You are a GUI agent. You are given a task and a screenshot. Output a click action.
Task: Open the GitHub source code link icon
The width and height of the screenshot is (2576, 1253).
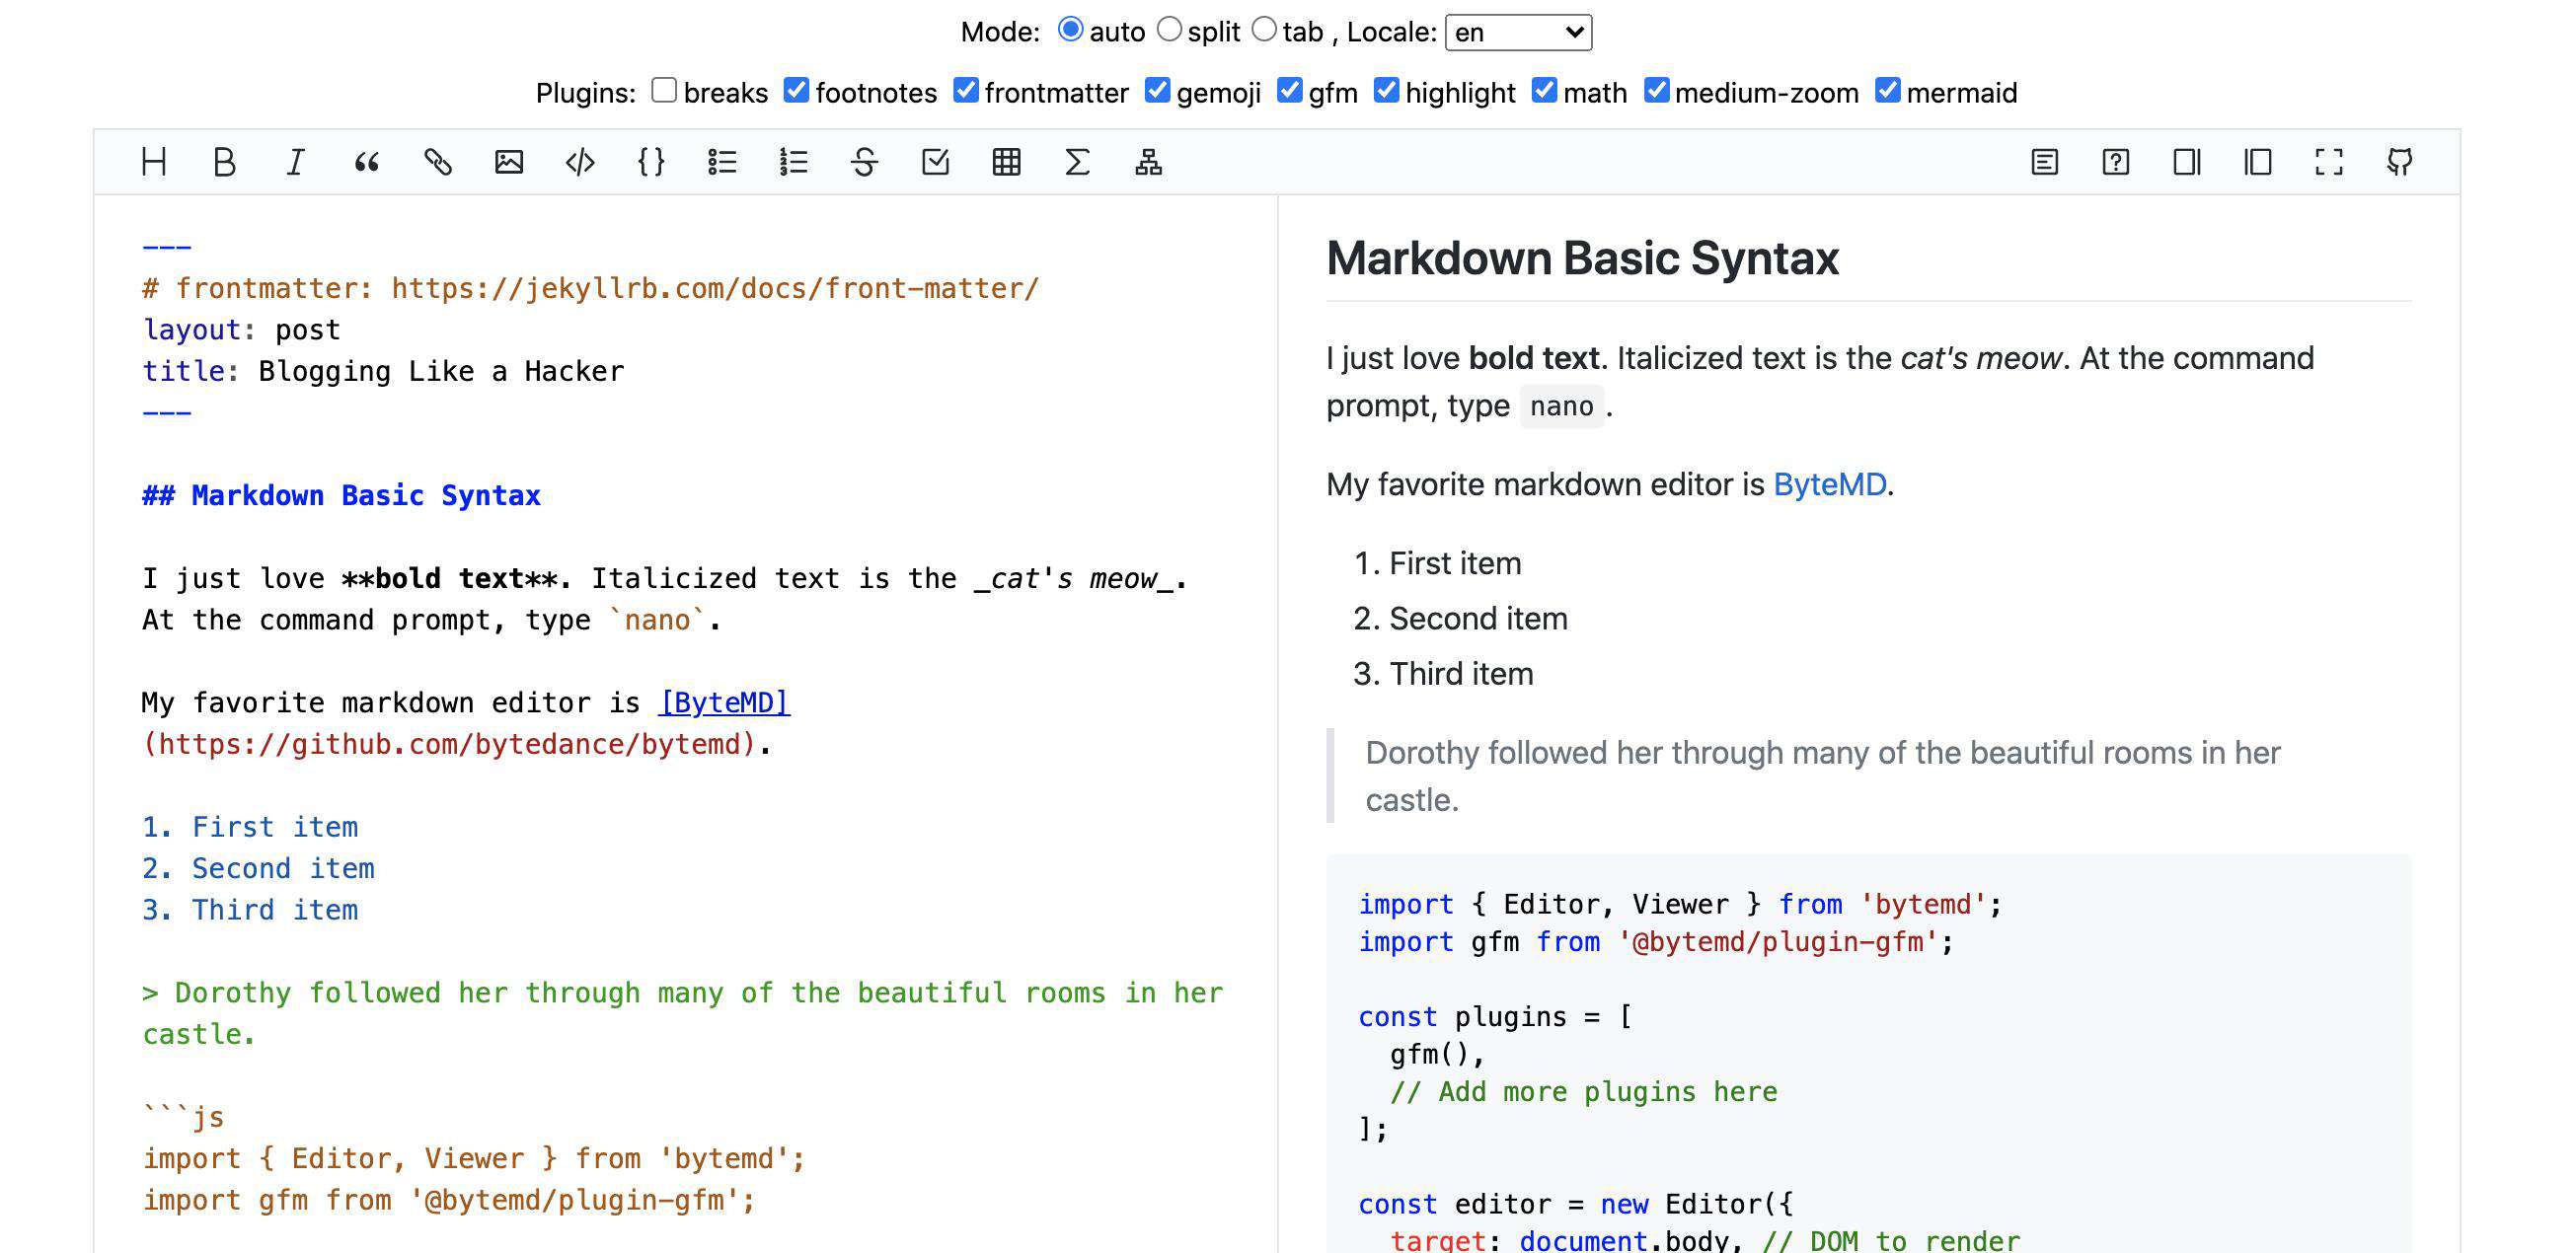pos(2400,162)
